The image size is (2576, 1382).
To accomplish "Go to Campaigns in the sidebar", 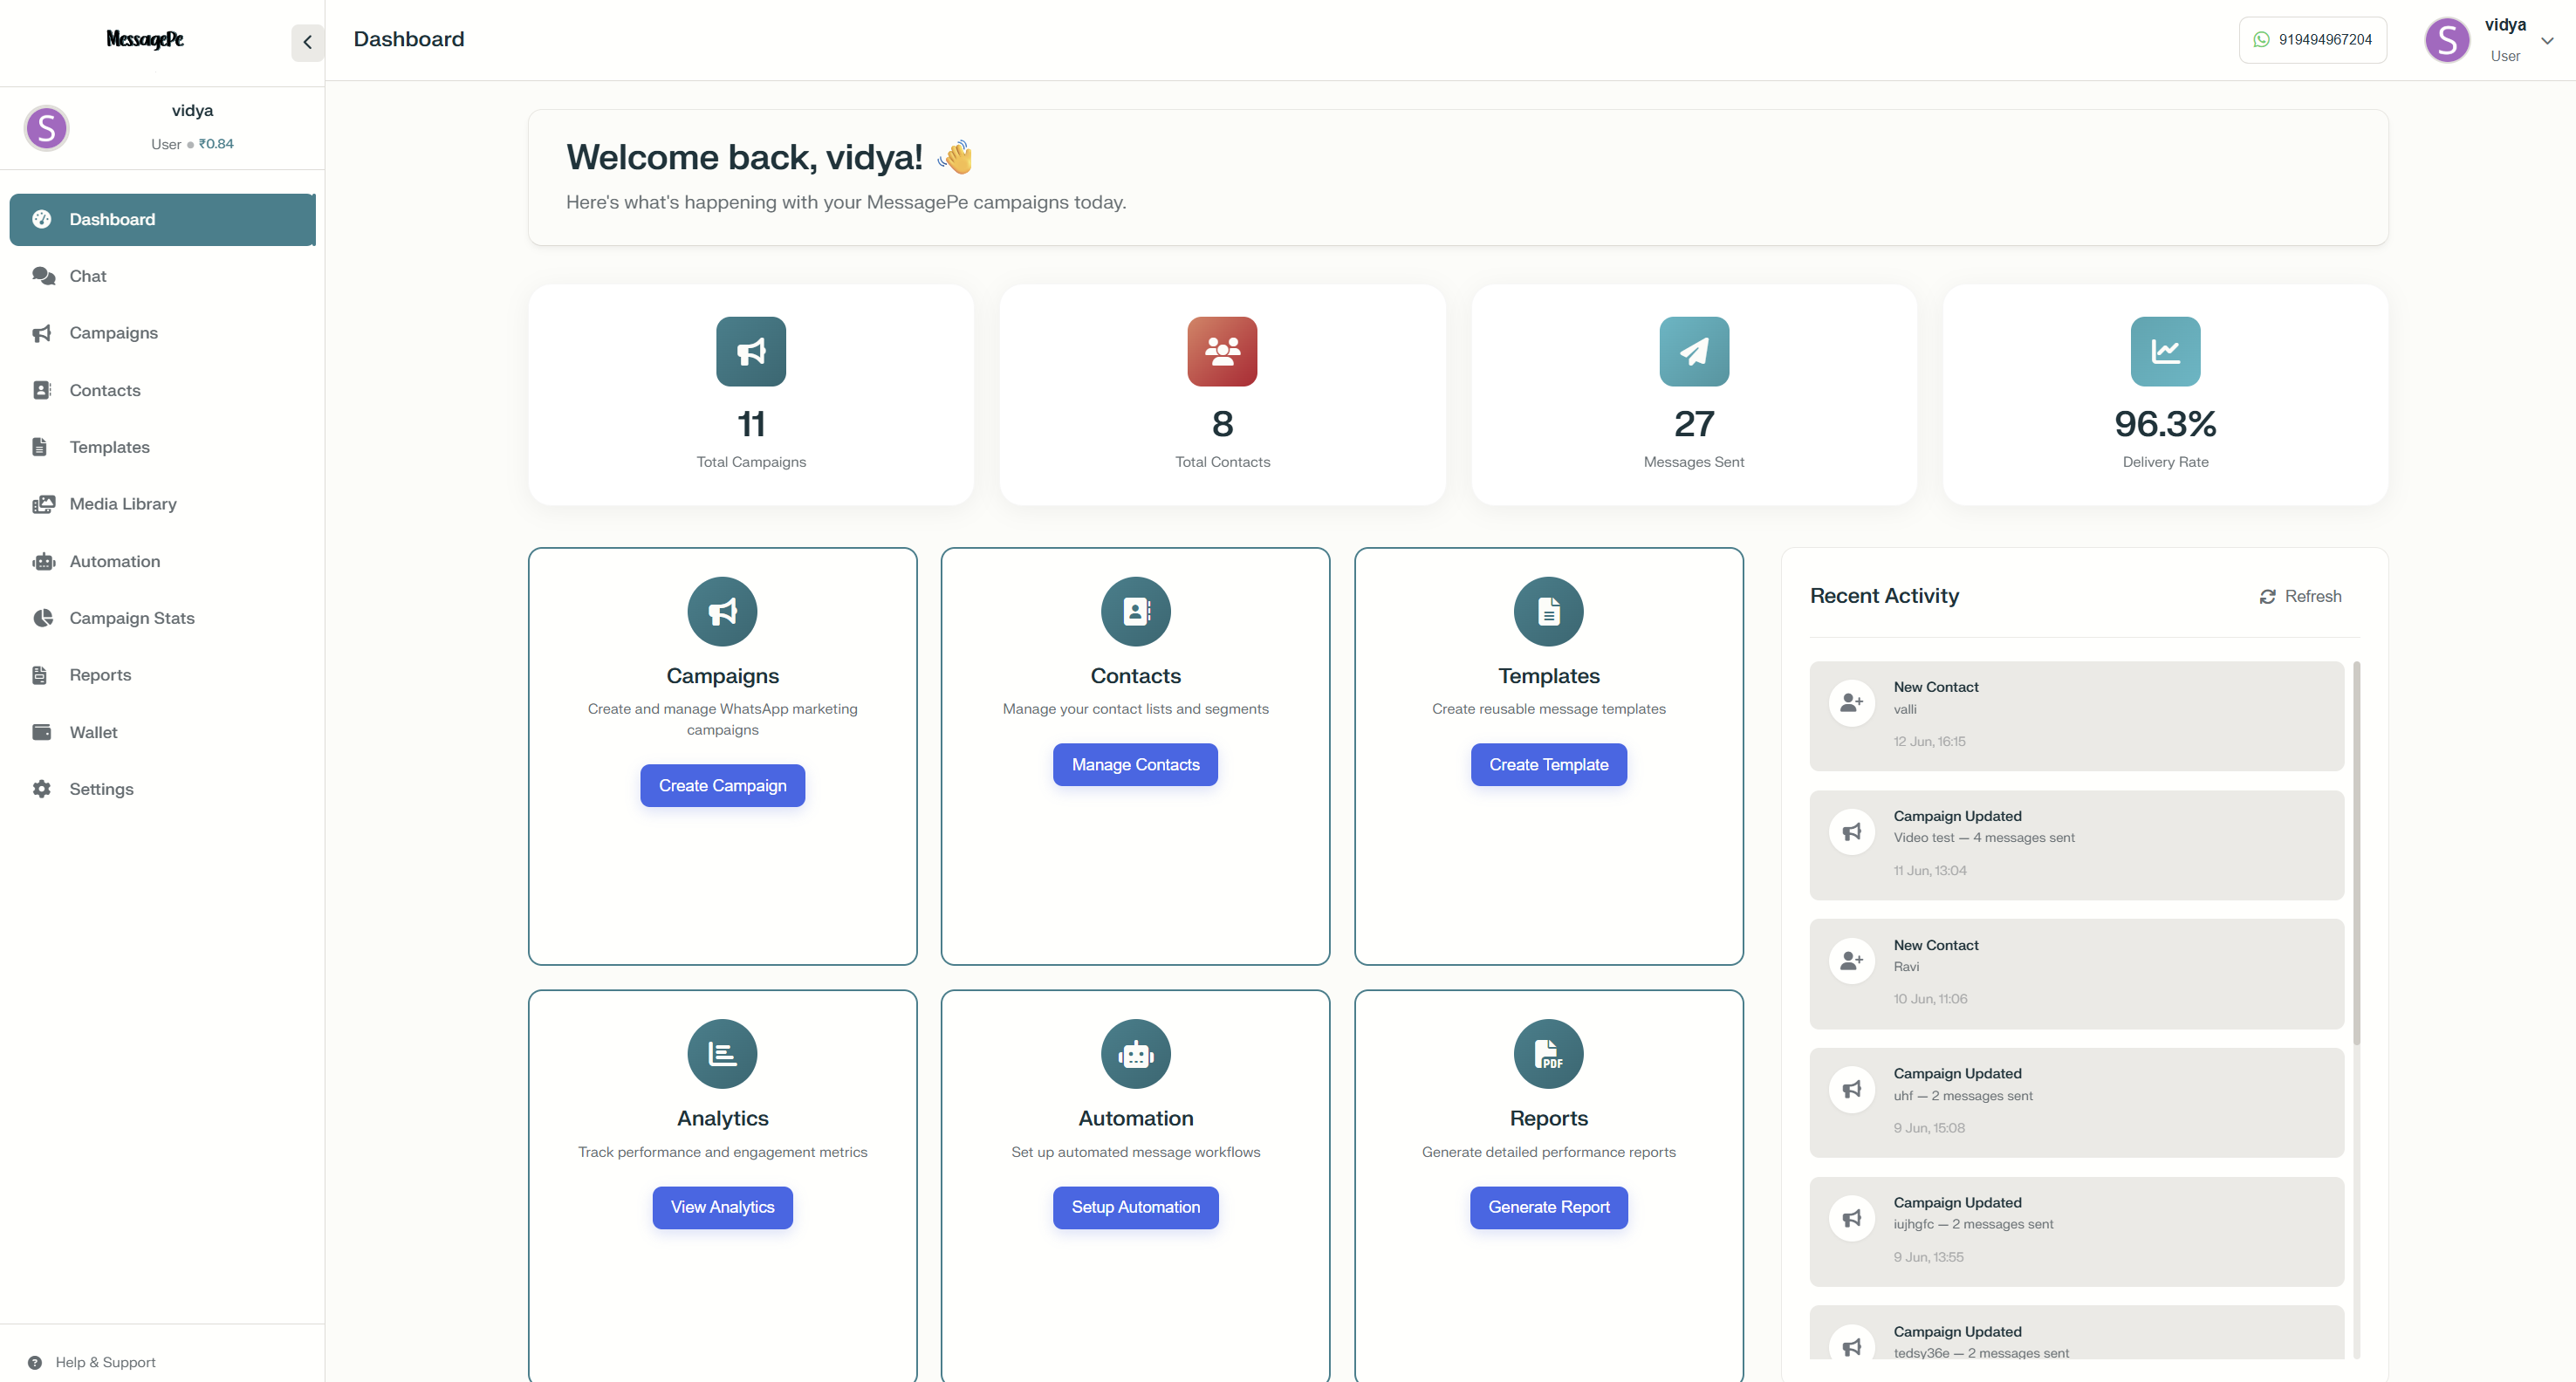I will [163, 333].
